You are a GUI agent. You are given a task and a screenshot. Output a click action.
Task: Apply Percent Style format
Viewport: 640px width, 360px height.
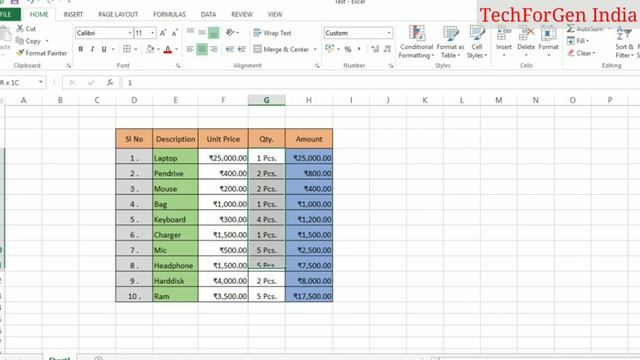pos(348,49)
